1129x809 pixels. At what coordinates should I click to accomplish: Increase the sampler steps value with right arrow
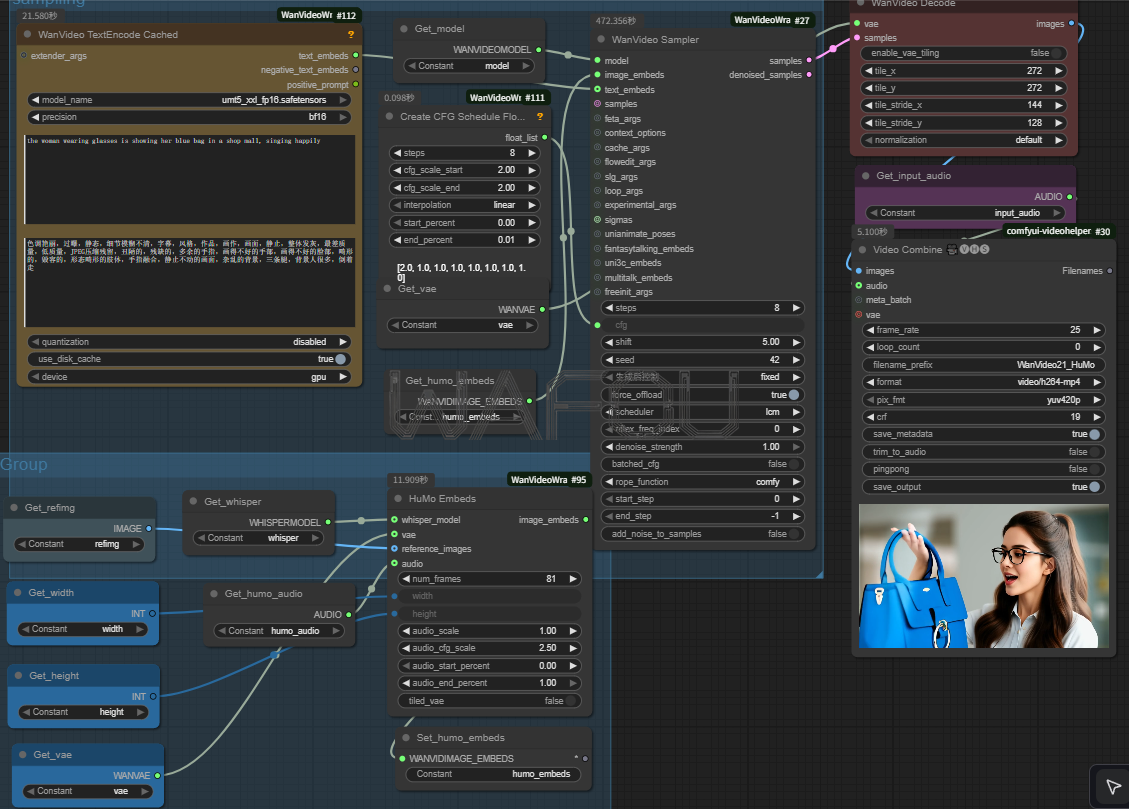pos(796,308)
